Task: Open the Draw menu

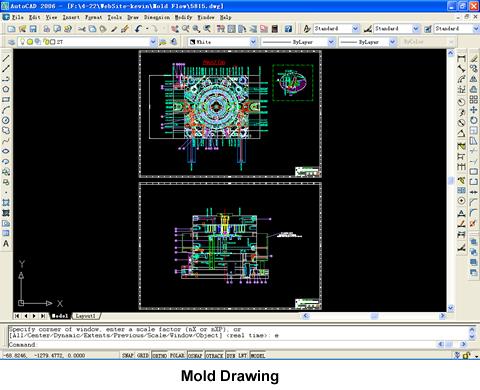Action: [x=133, y=17]
